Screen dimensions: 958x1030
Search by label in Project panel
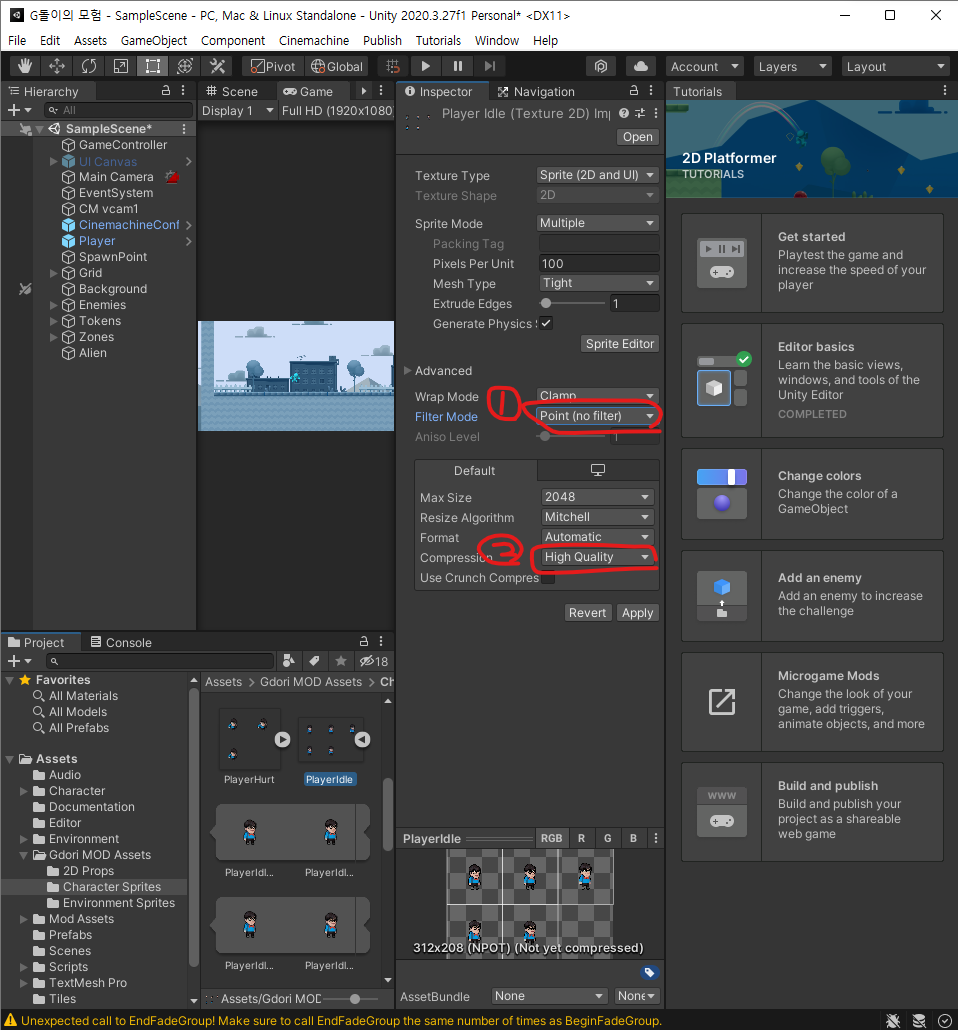[314, 661]
